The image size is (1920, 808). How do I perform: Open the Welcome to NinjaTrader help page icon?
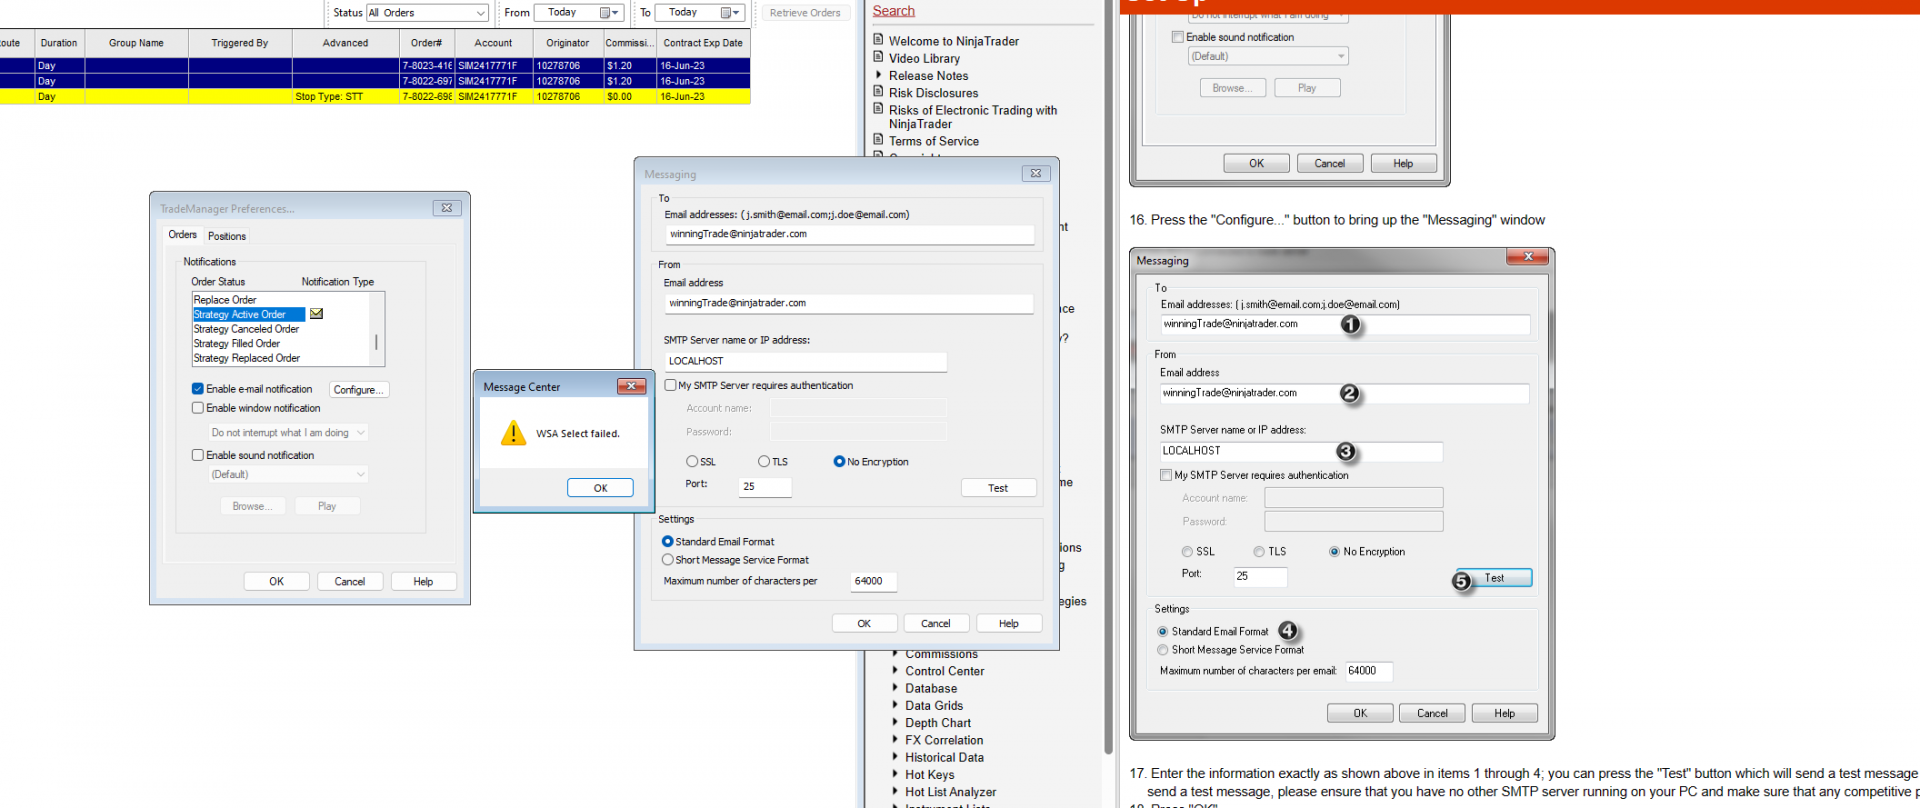[x=878, y=40]
